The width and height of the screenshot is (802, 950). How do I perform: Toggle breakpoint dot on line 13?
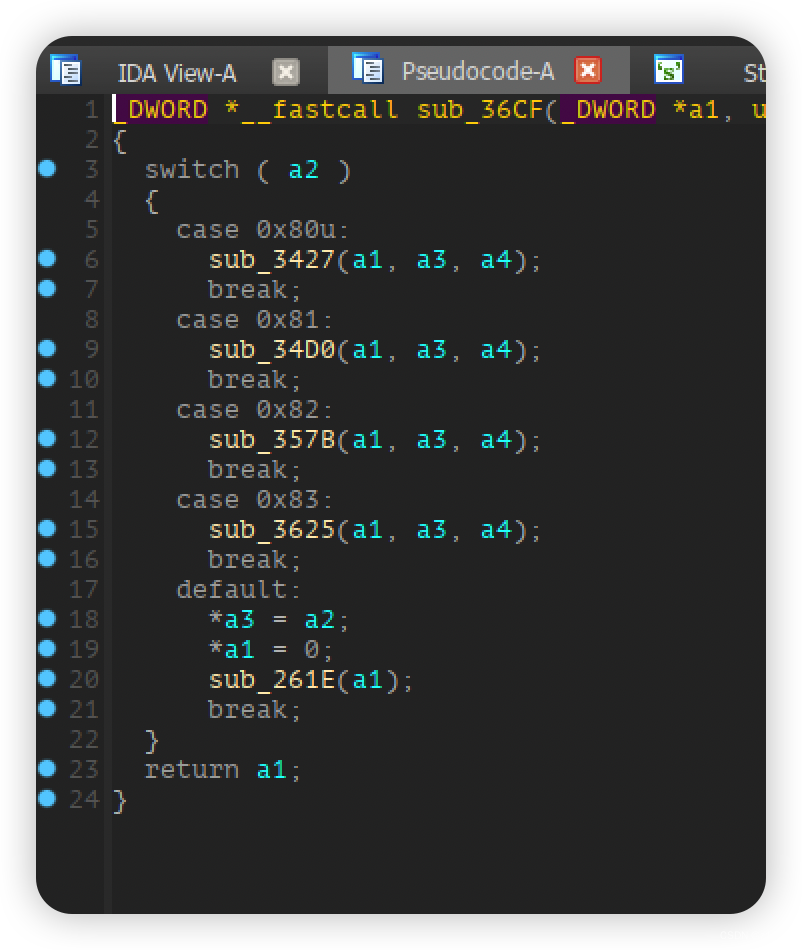(x=47, y=468)
